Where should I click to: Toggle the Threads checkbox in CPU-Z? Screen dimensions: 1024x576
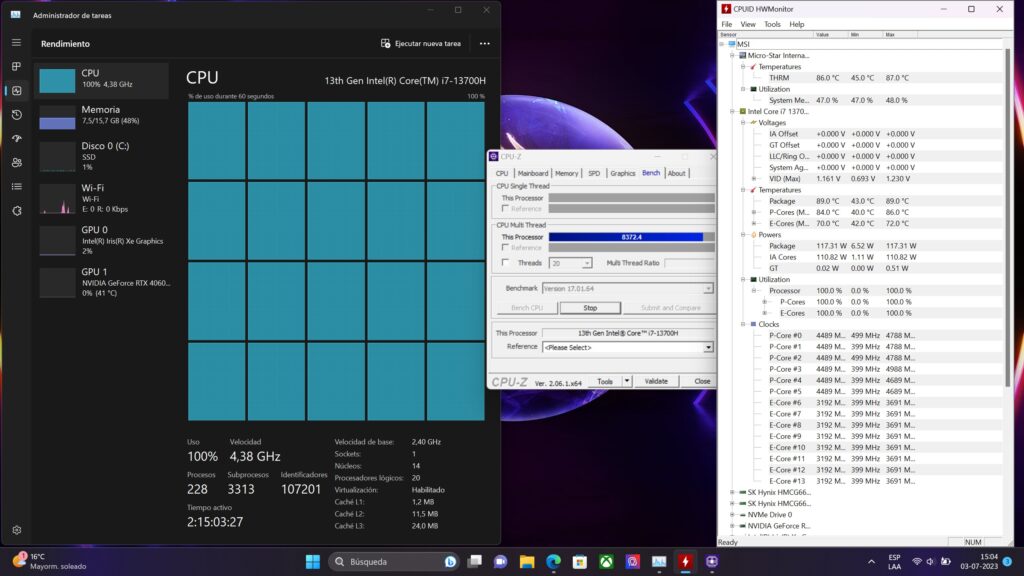[505, 263]
